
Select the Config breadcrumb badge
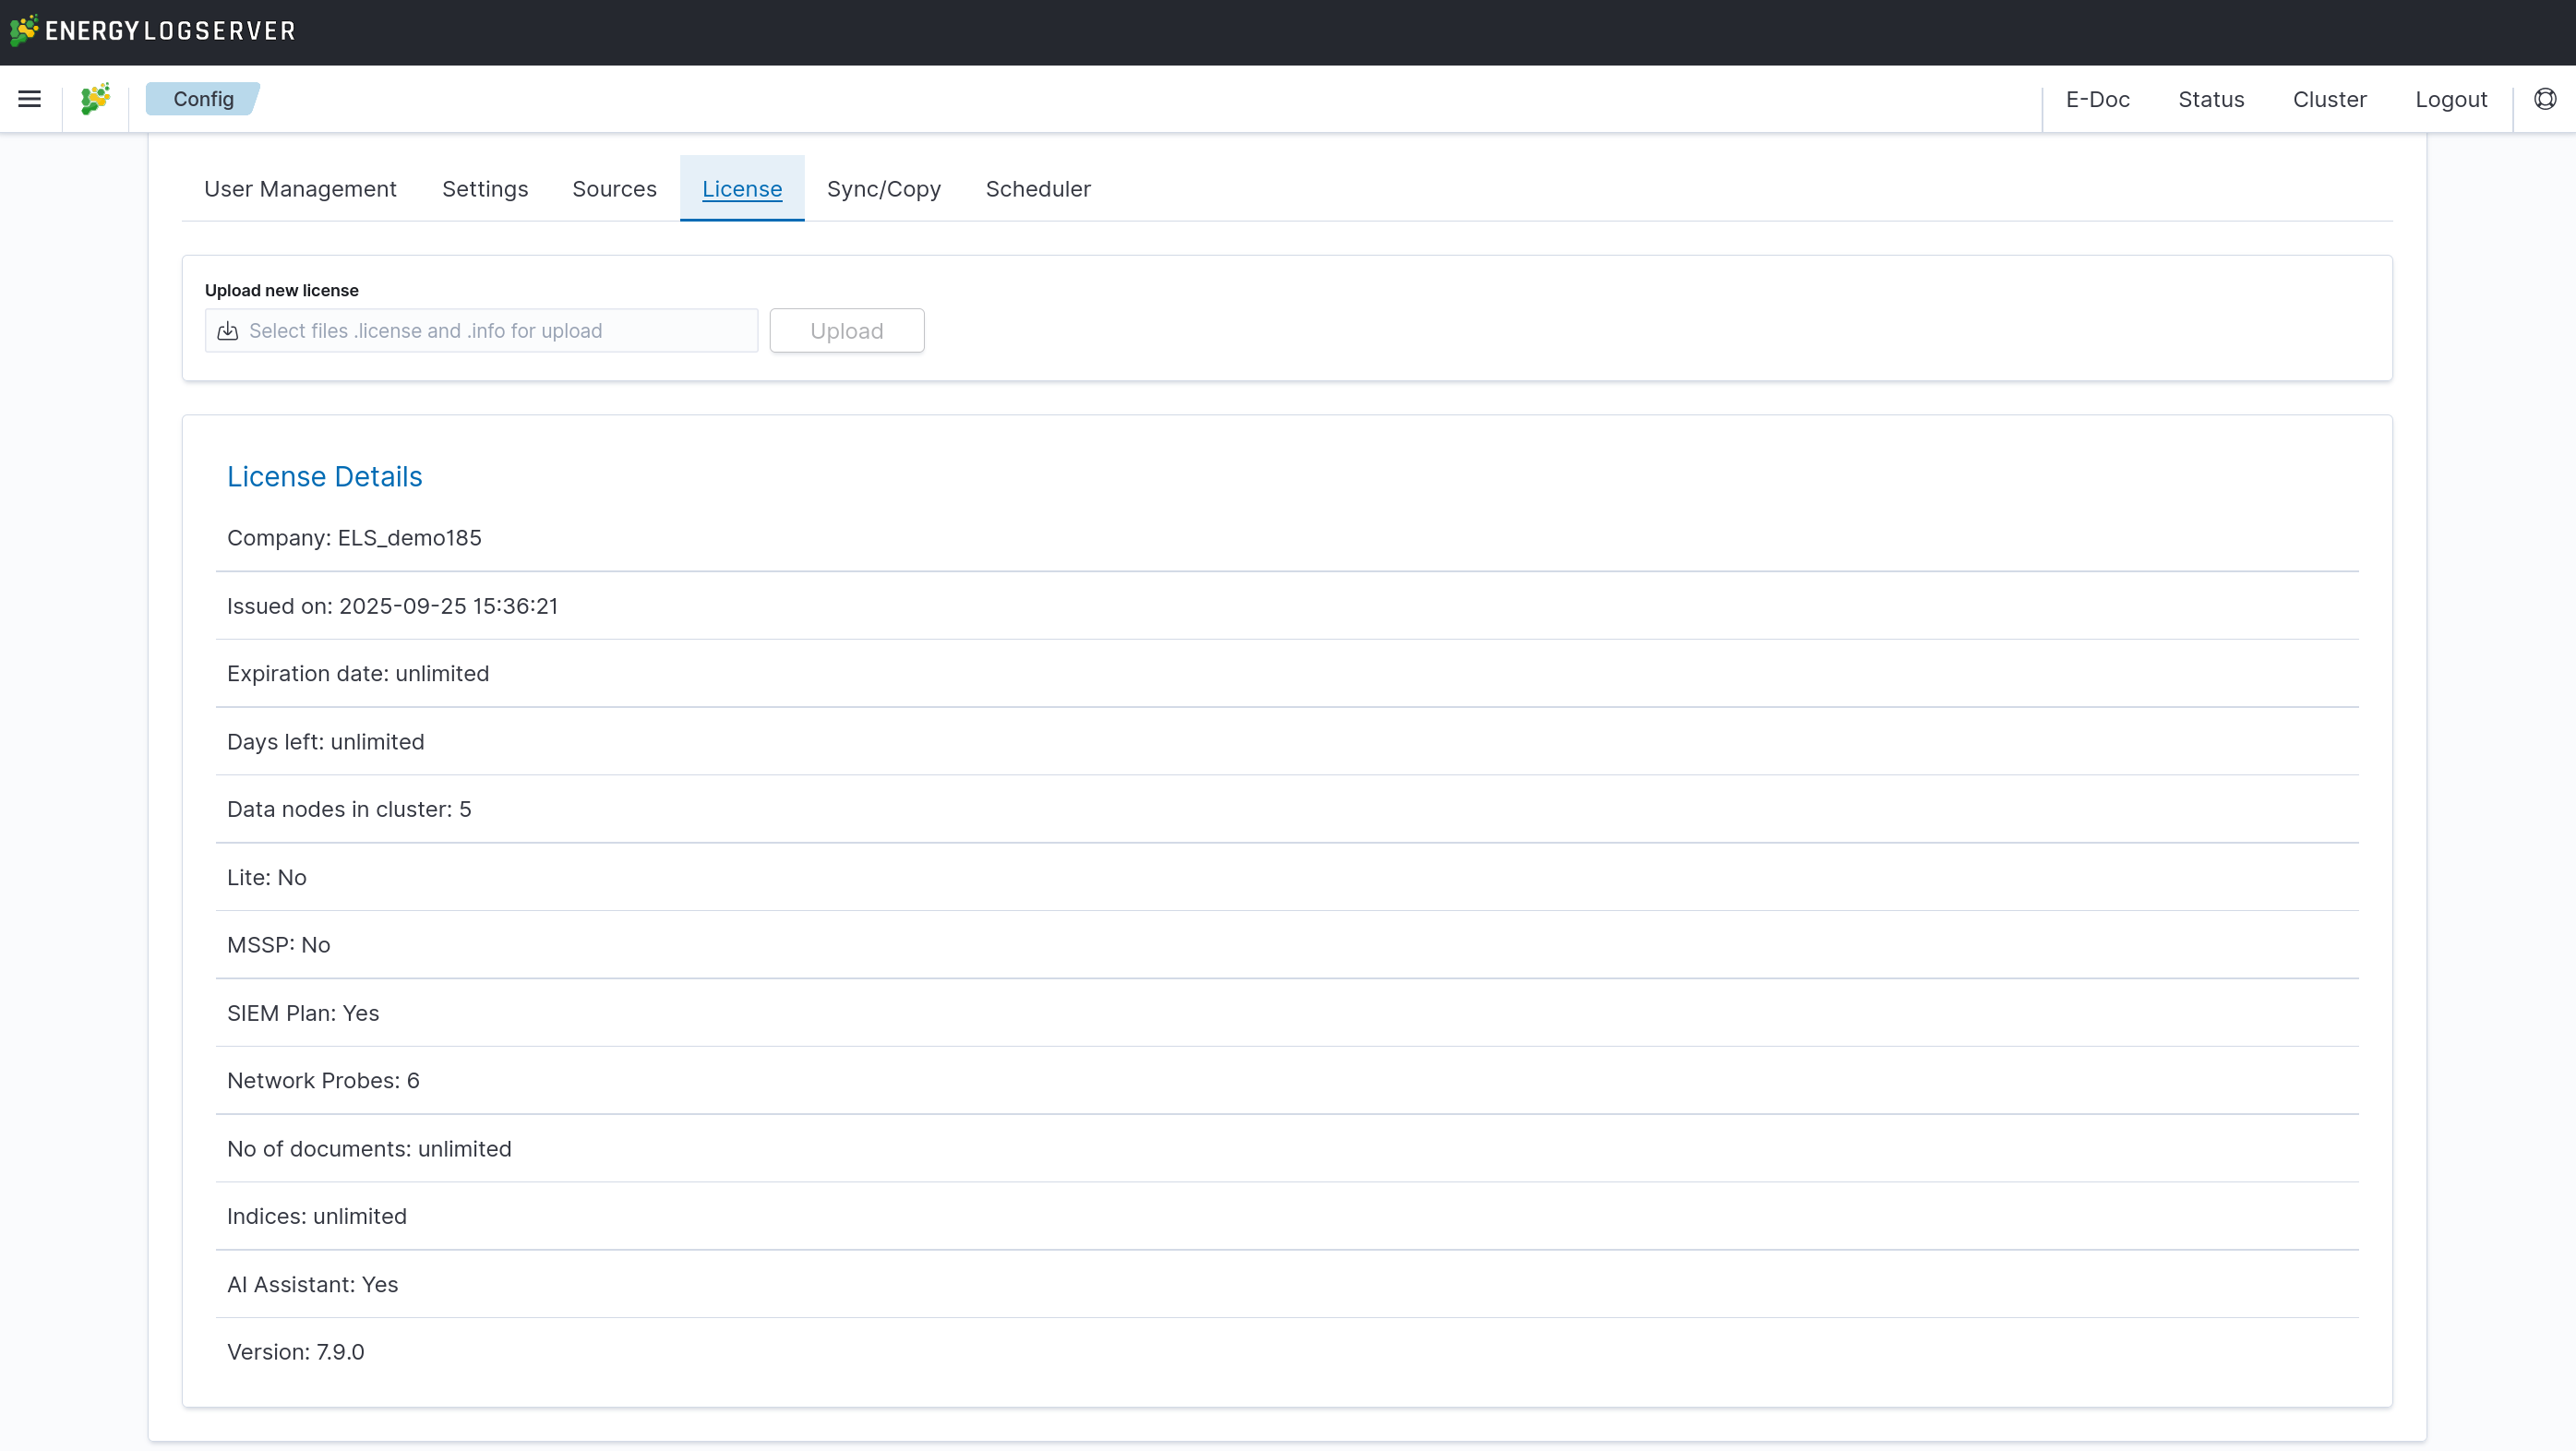pyautogui.click(x=203, y=99)
